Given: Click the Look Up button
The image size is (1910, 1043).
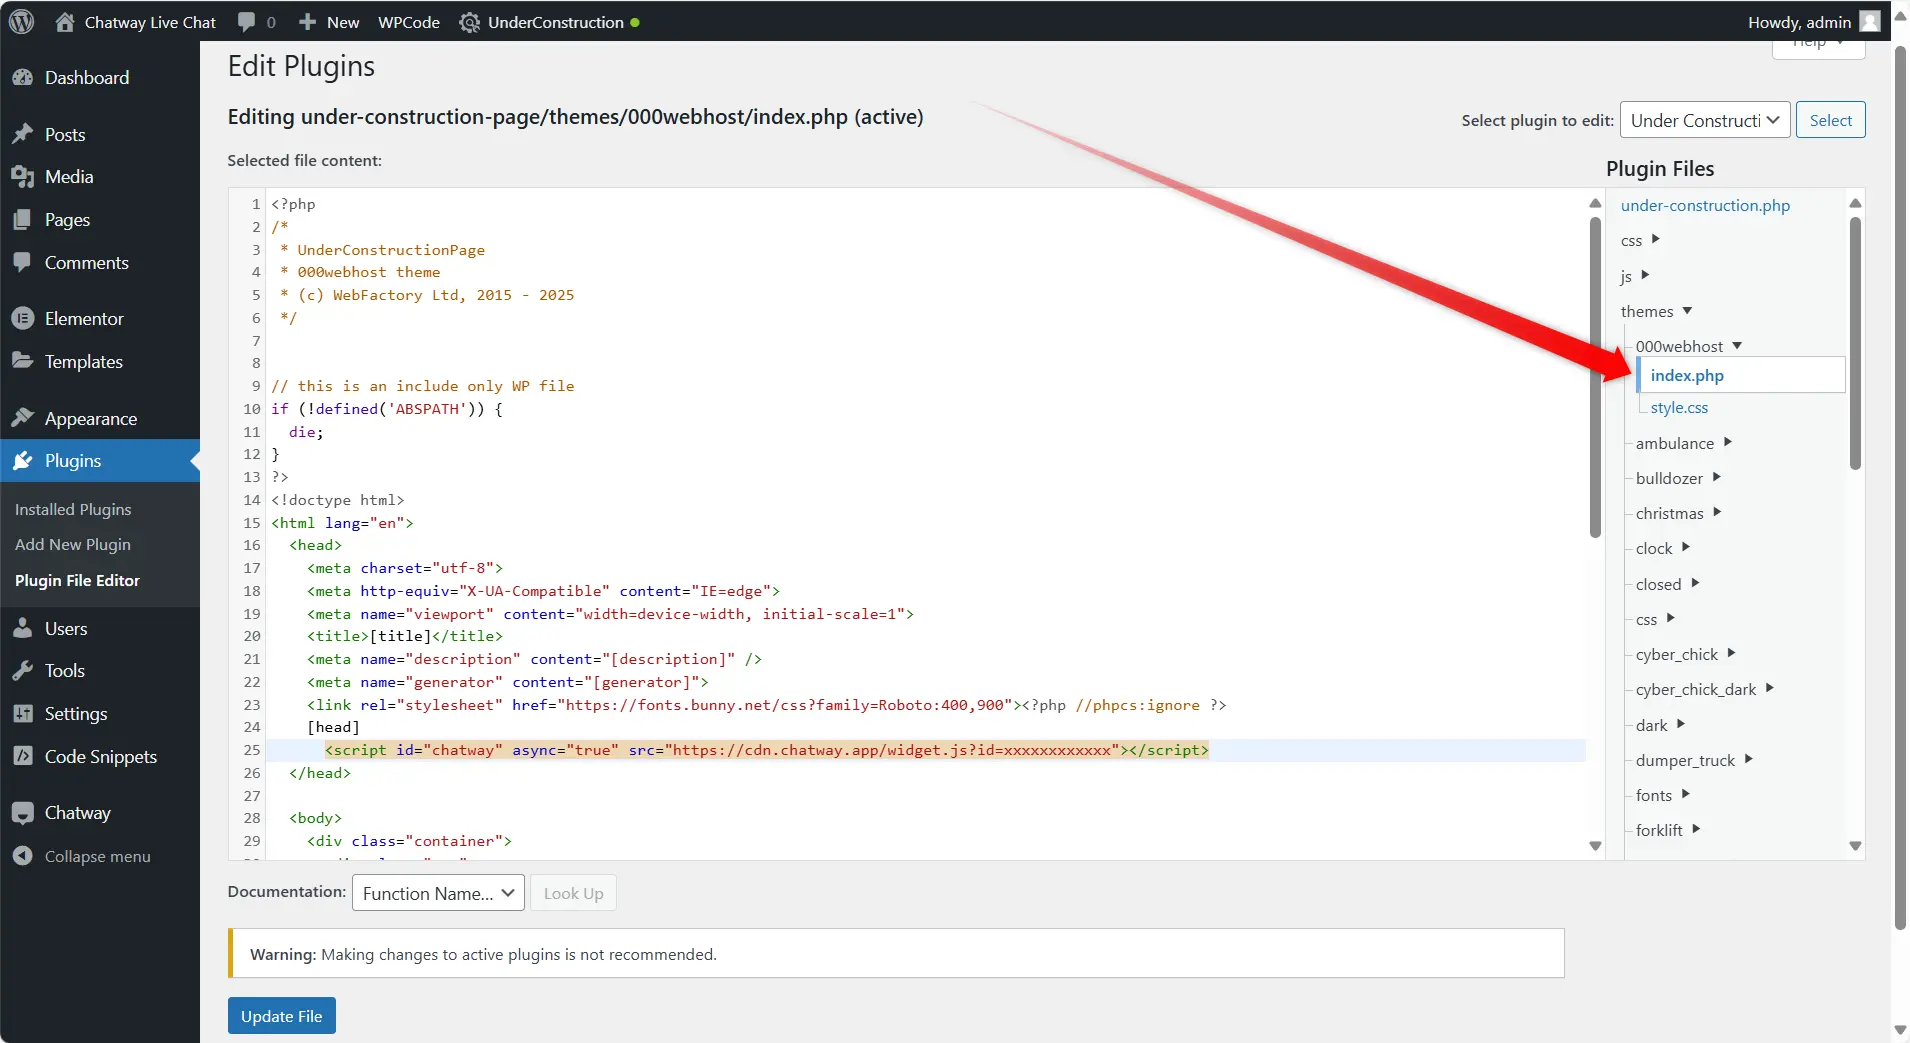Looking at the screenshot, I should (x=573, y=893).
